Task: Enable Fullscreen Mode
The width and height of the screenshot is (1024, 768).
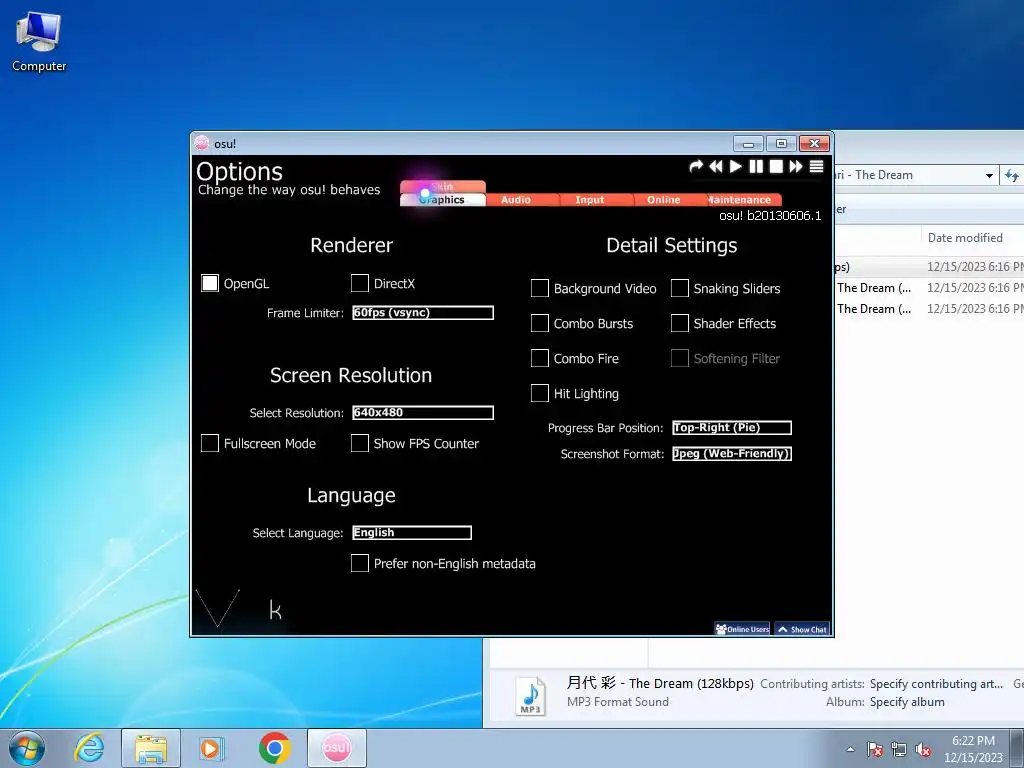Action: point(210,443)
